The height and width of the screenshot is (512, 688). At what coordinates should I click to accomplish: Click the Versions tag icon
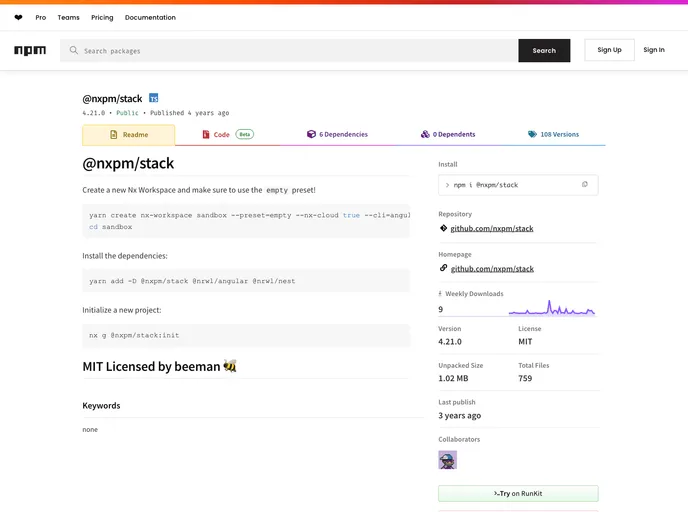532,134
